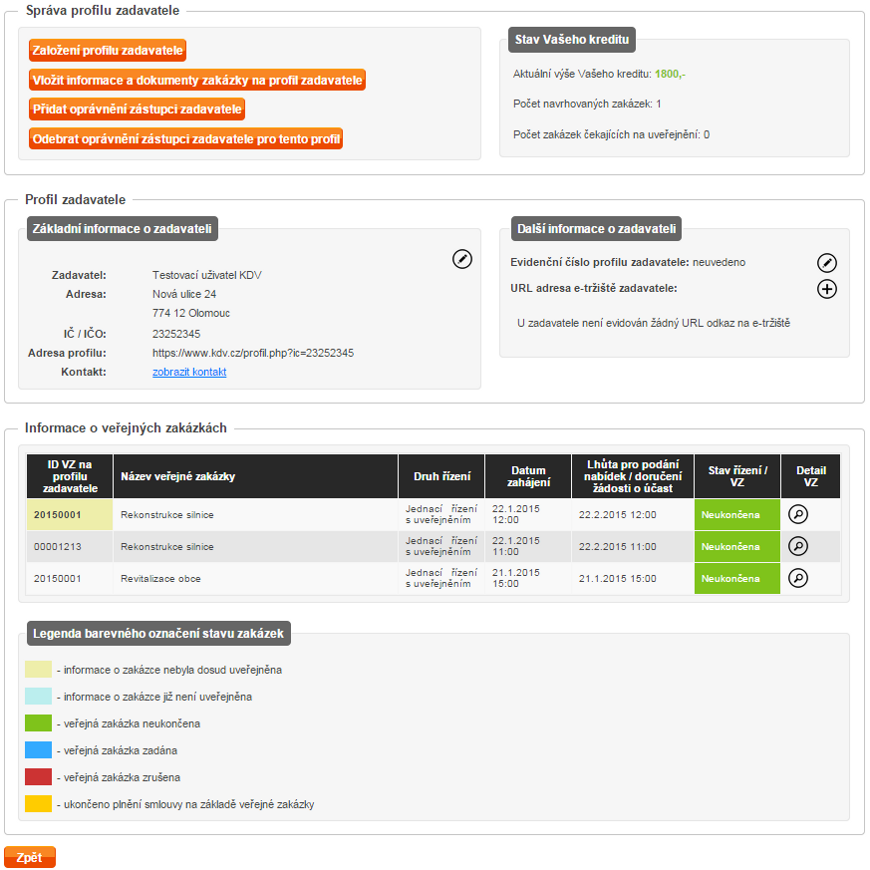Click the ID VZ na profilu column header

point(70,476)
